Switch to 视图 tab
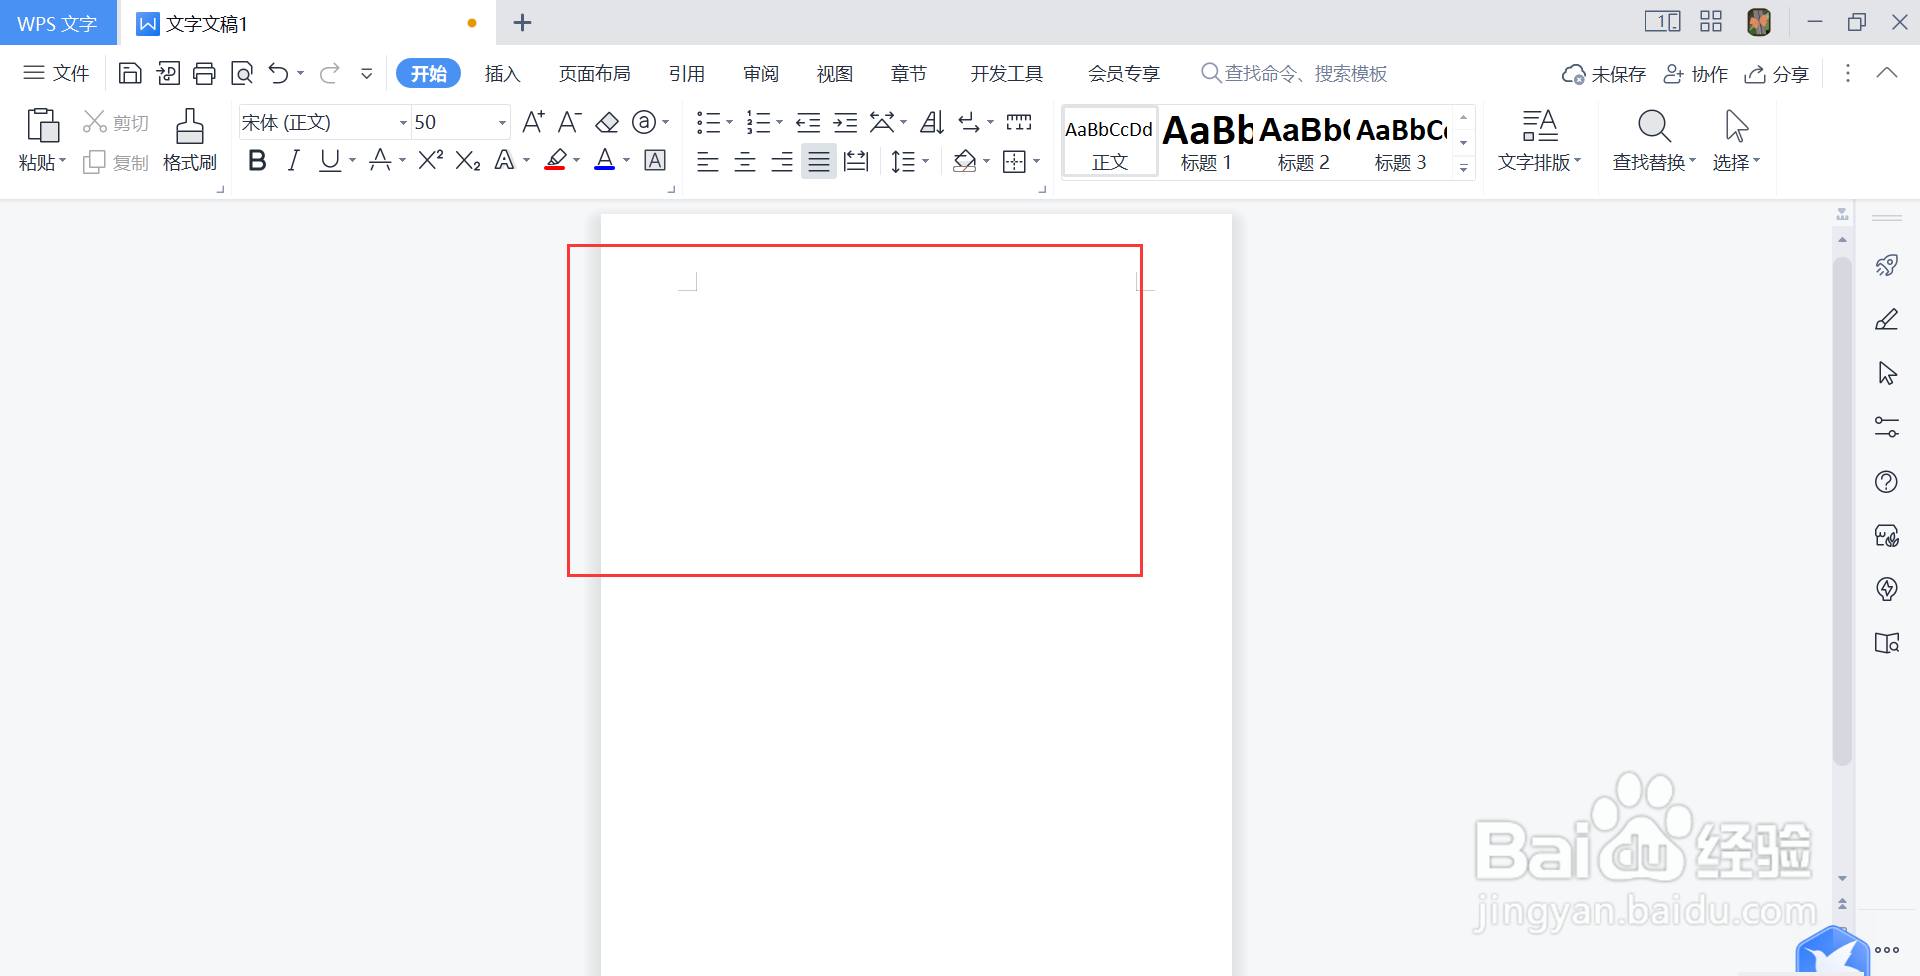Screen dimensions: 1920x976 pos(835,73)
